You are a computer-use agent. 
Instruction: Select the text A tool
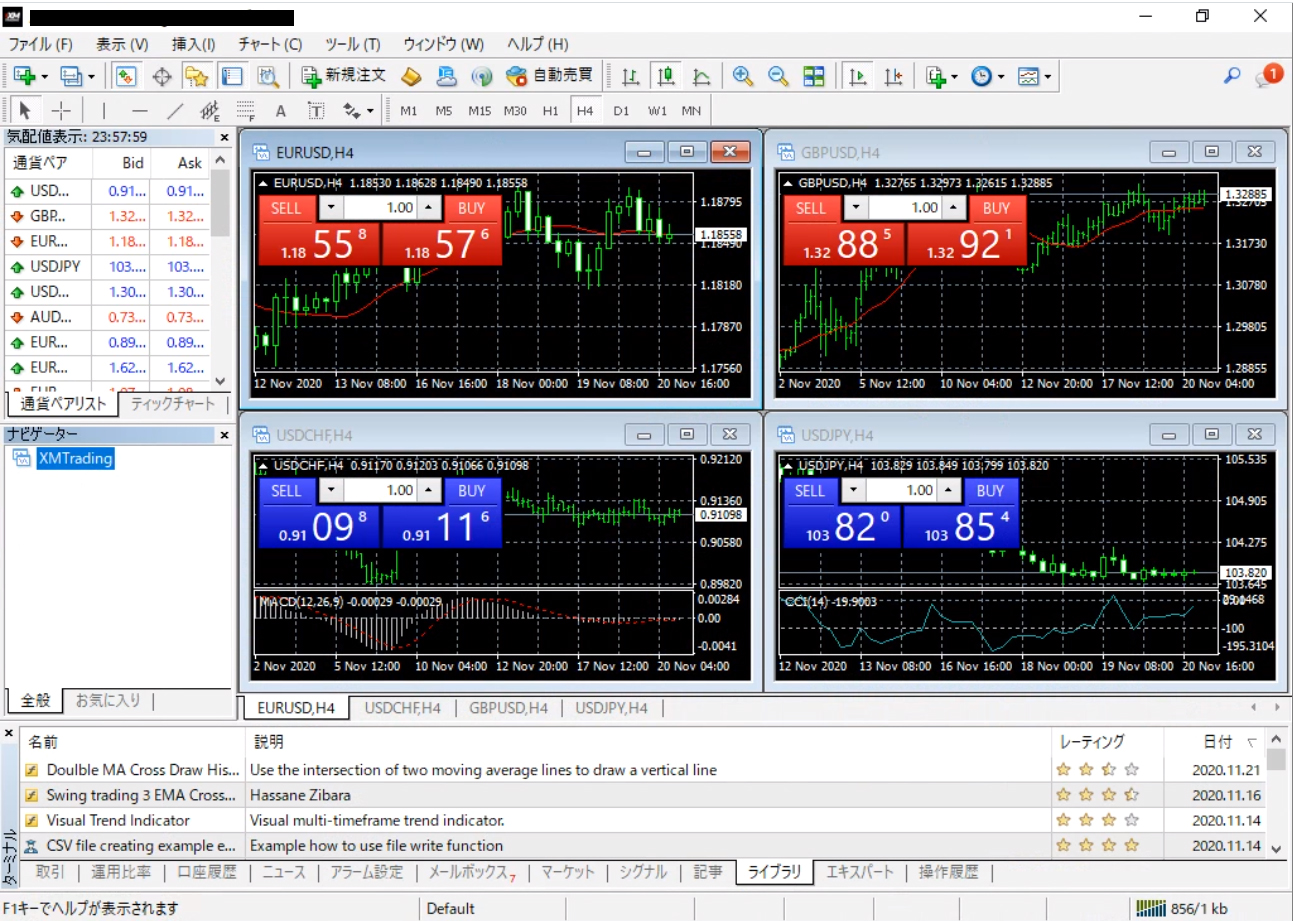pyautogui.click(x=281, y=110)
